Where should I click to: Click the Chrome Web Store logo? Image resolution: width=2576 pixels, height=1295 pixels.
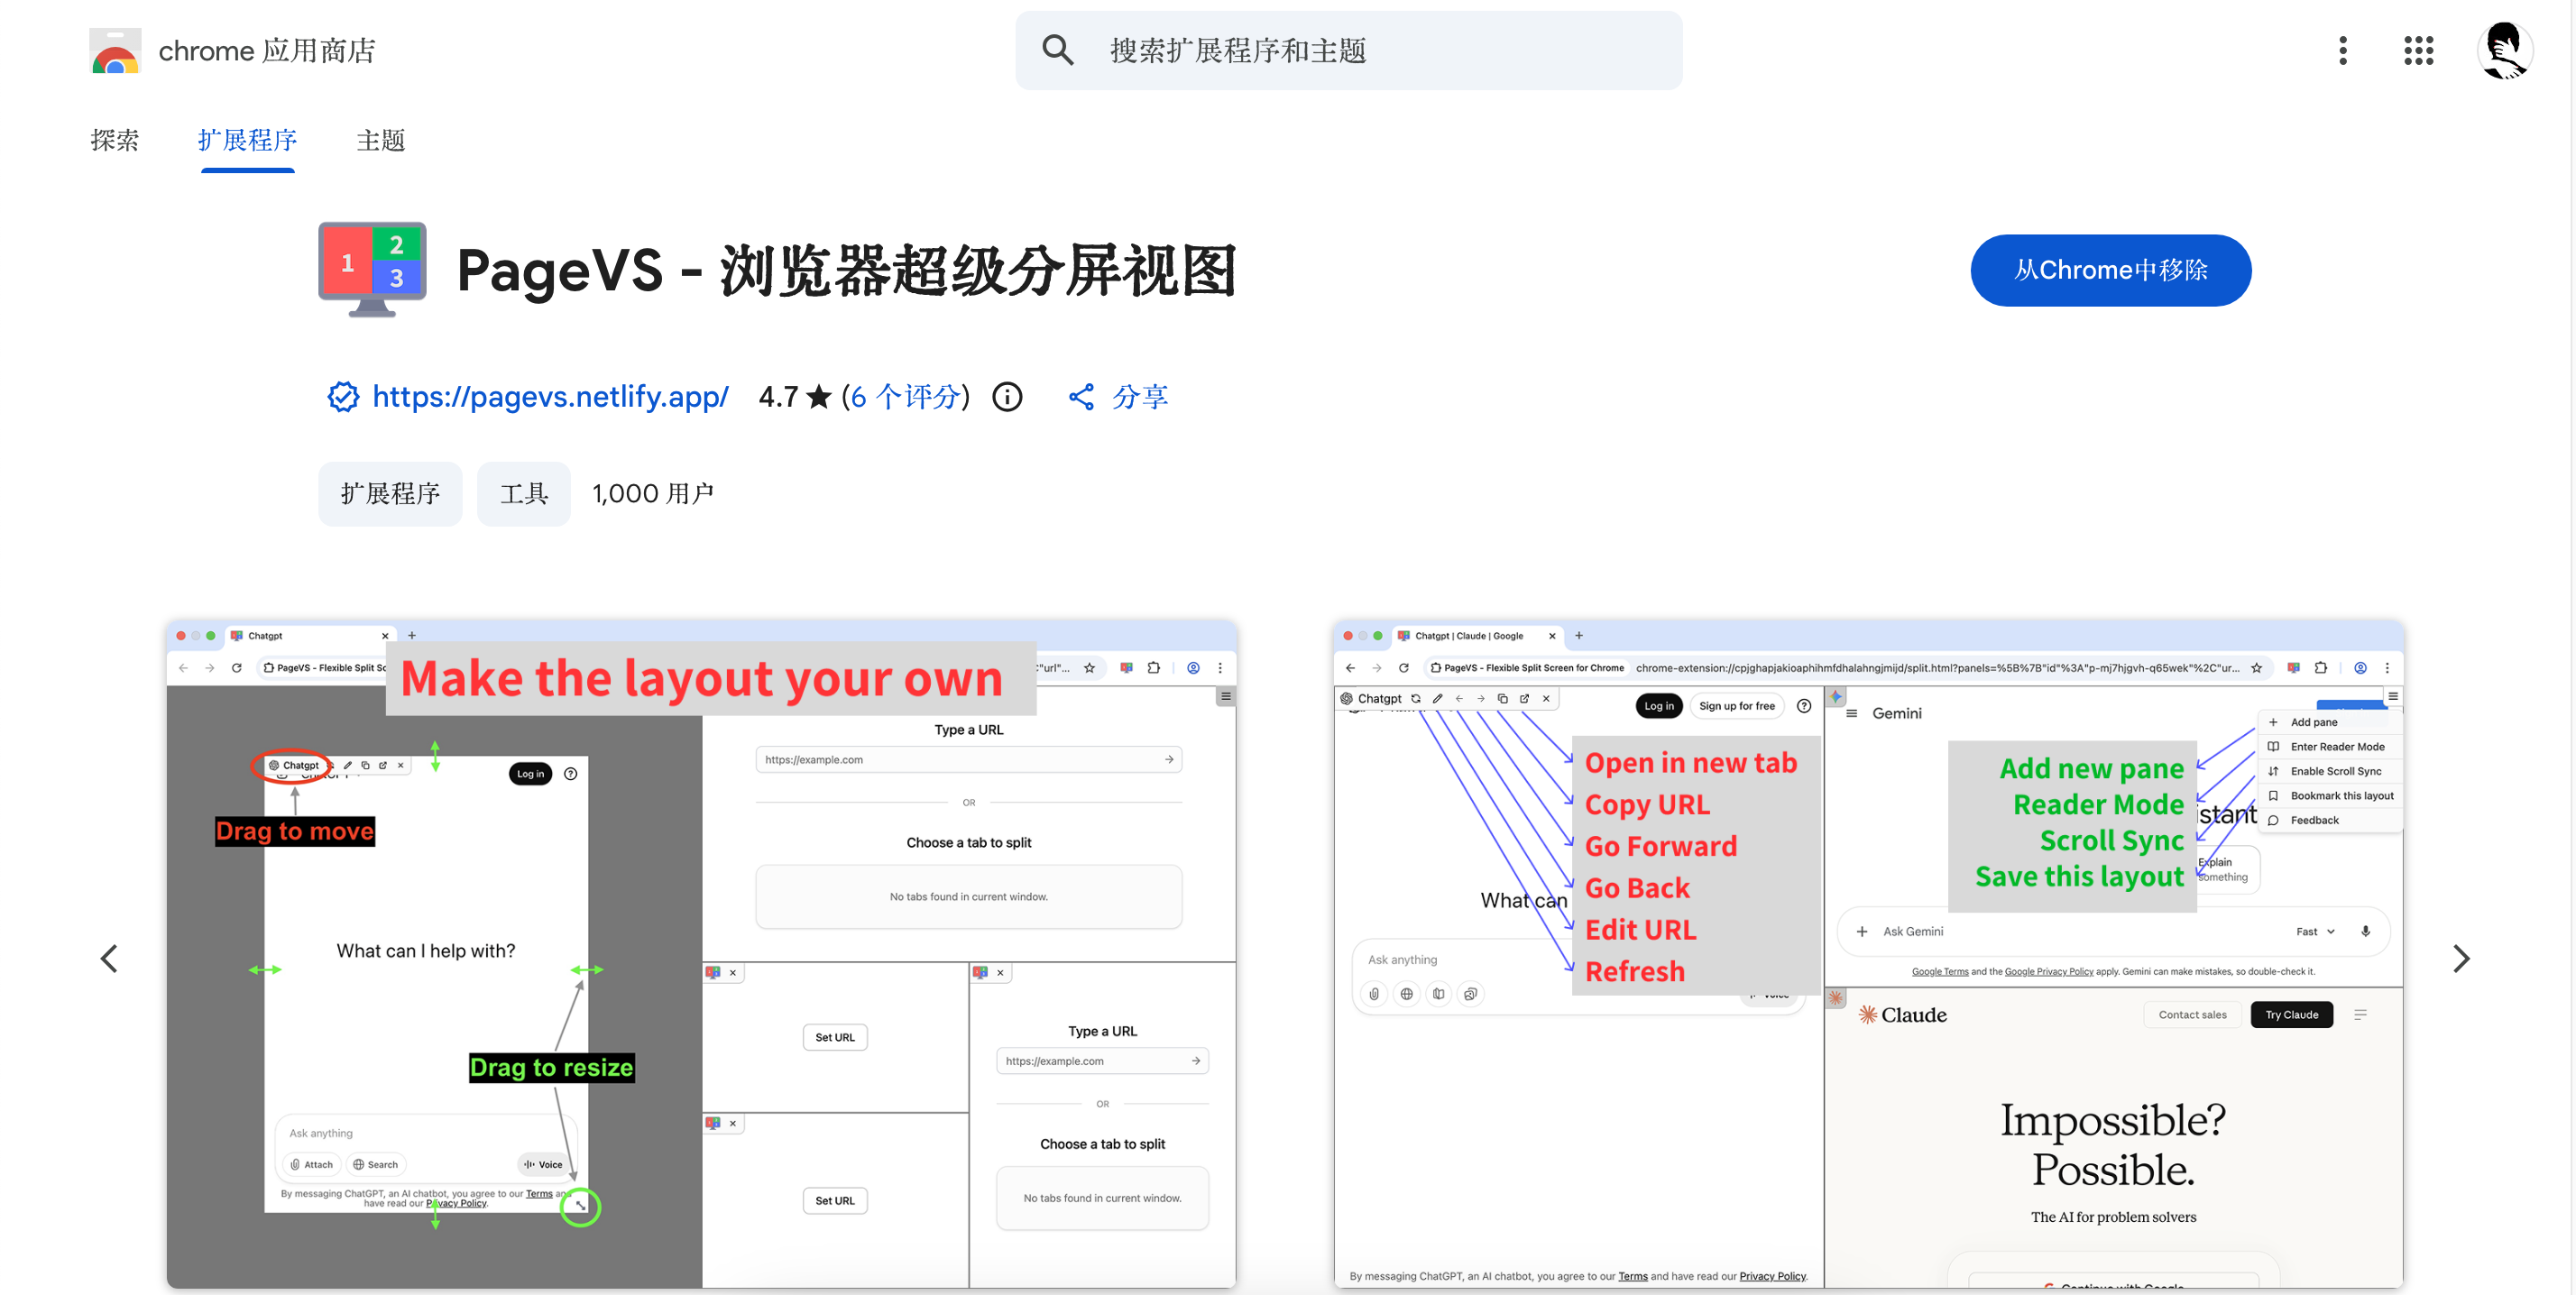115,50
